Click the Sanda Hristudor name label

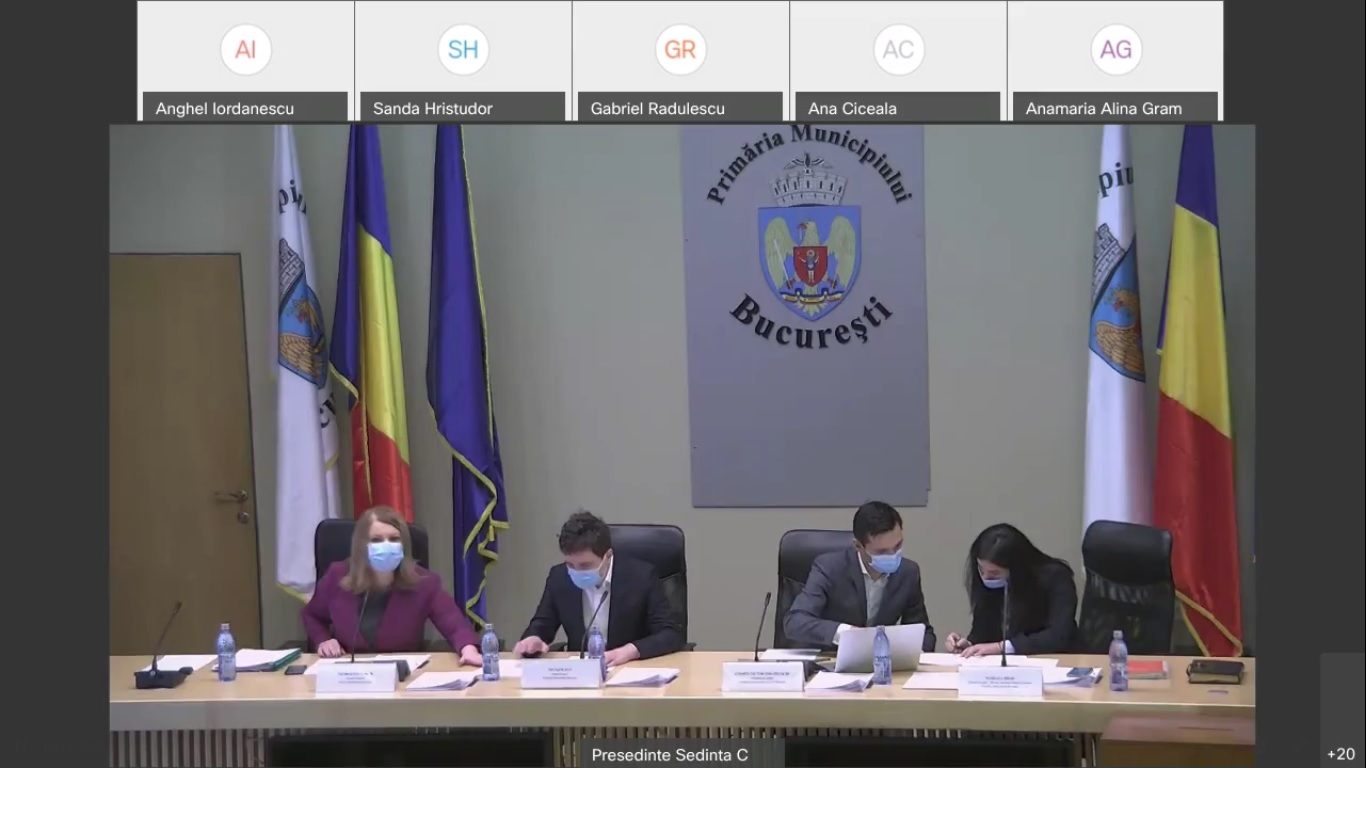[x=433, y=108]
